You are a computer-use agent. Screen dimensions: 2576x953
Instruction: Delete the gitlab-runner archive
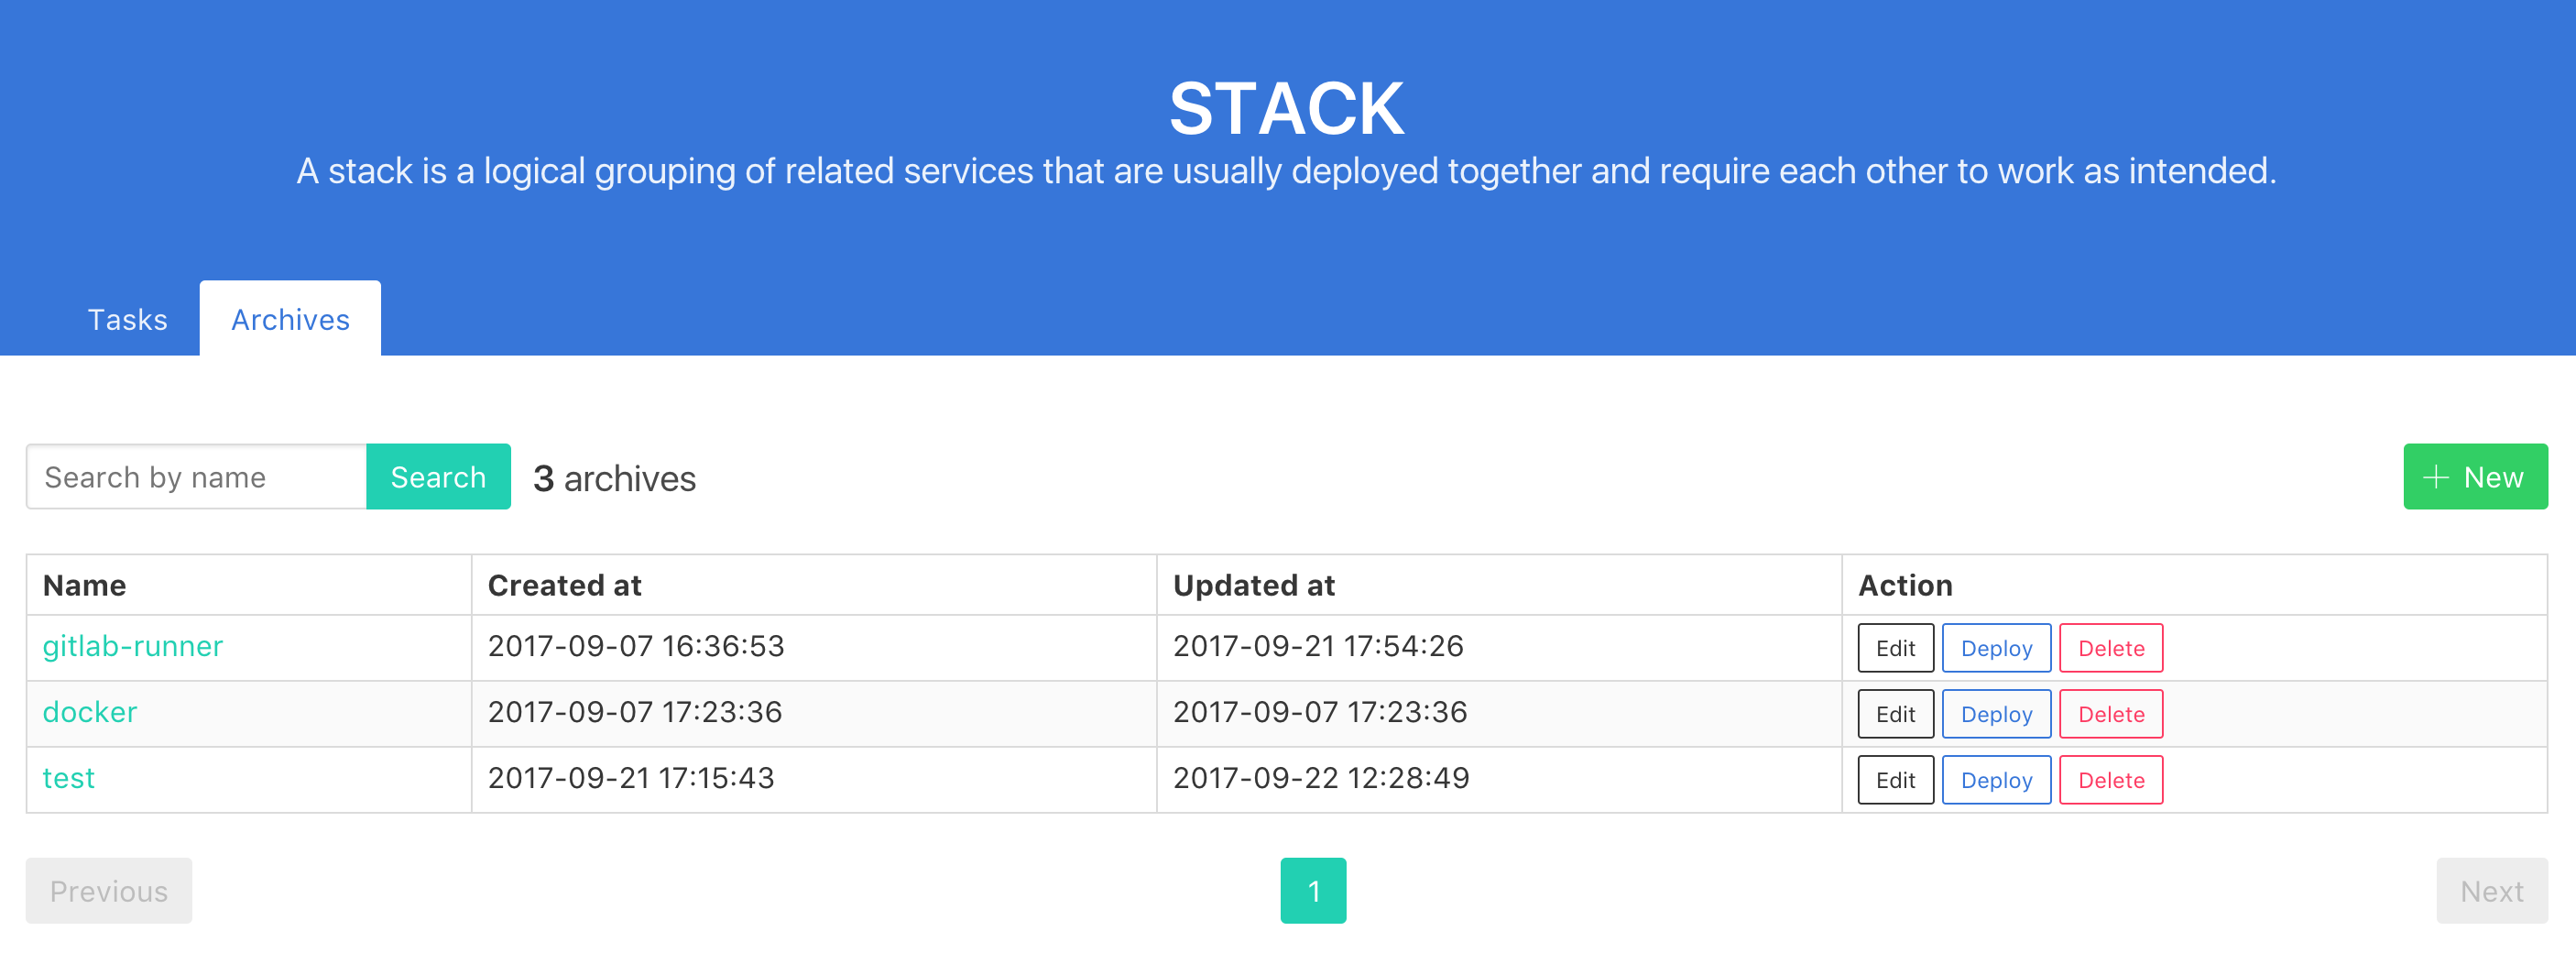2111,648
